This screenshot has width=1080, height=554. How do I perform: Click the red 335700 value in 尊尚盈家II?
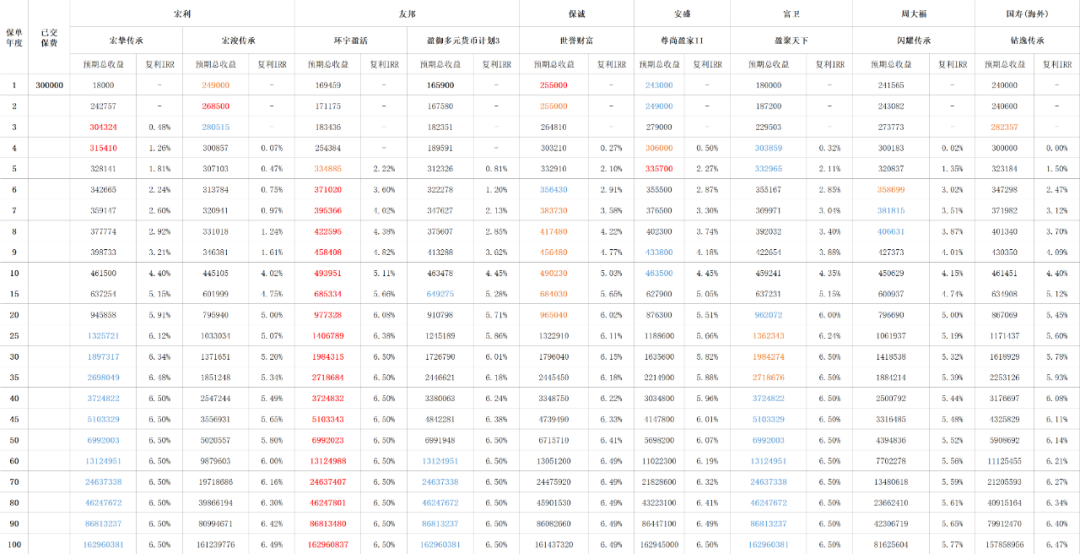[659, 169]
